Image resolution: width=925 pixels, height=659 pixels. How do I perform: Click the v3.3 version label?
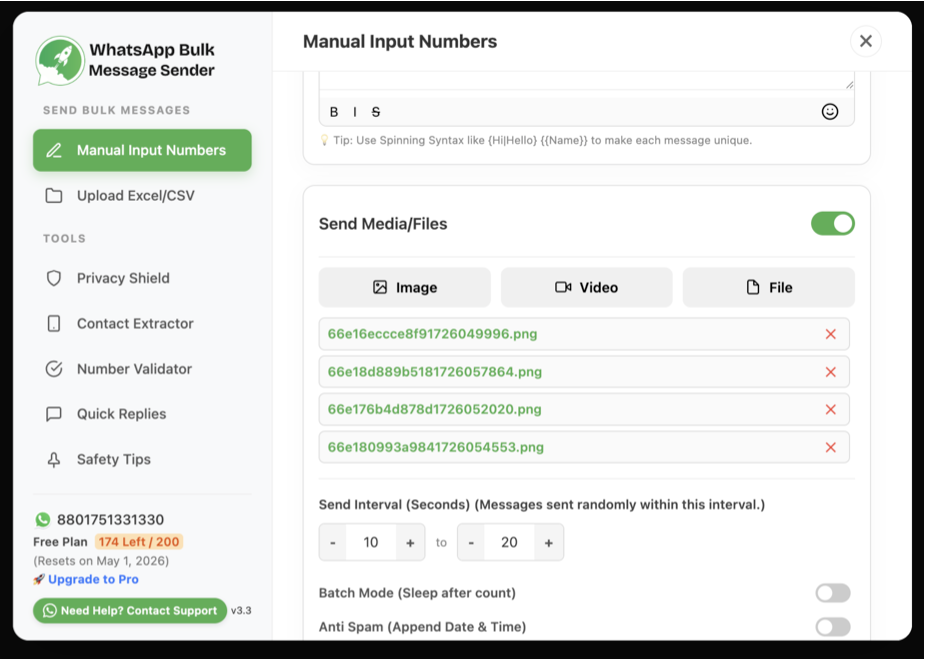(241, 611)
